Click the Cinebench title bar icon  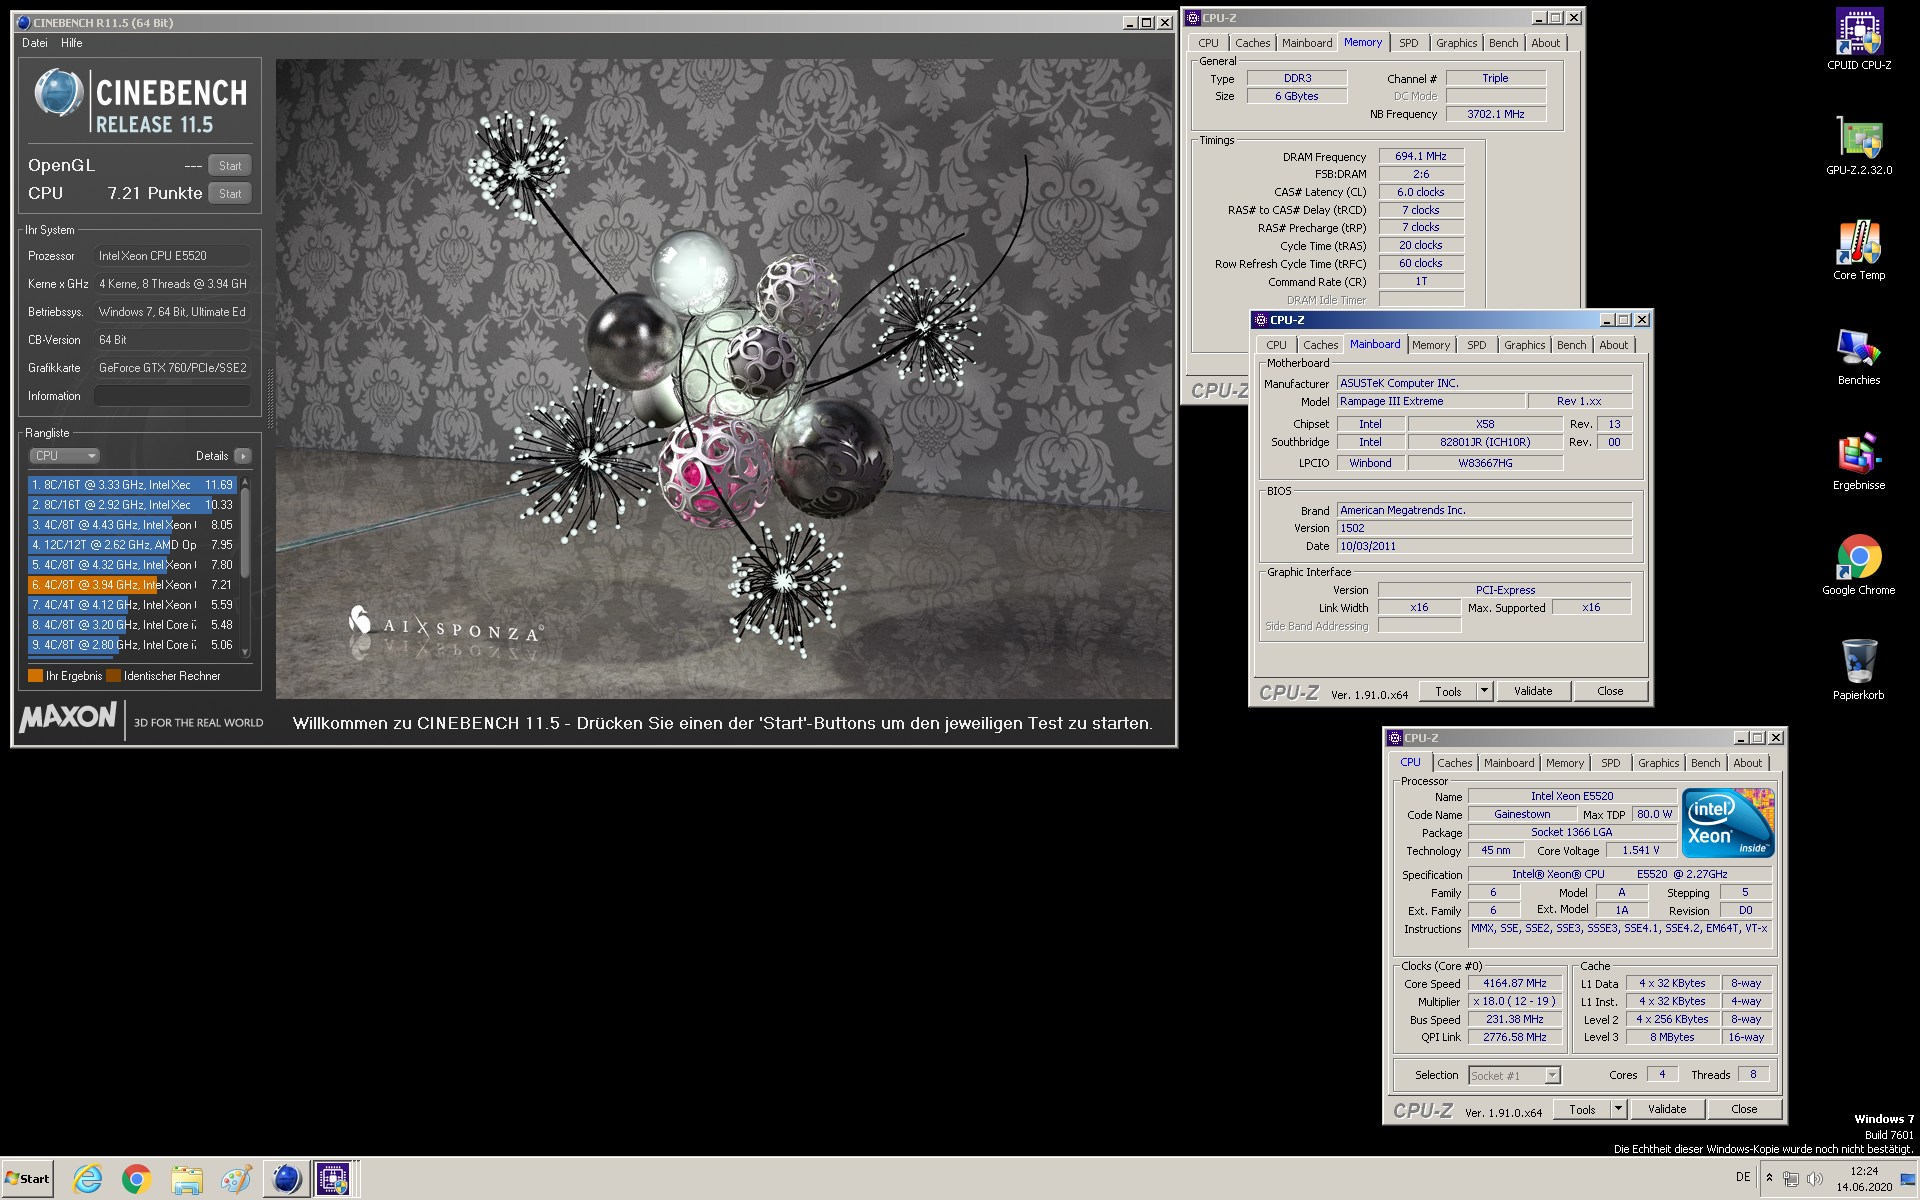23,22
